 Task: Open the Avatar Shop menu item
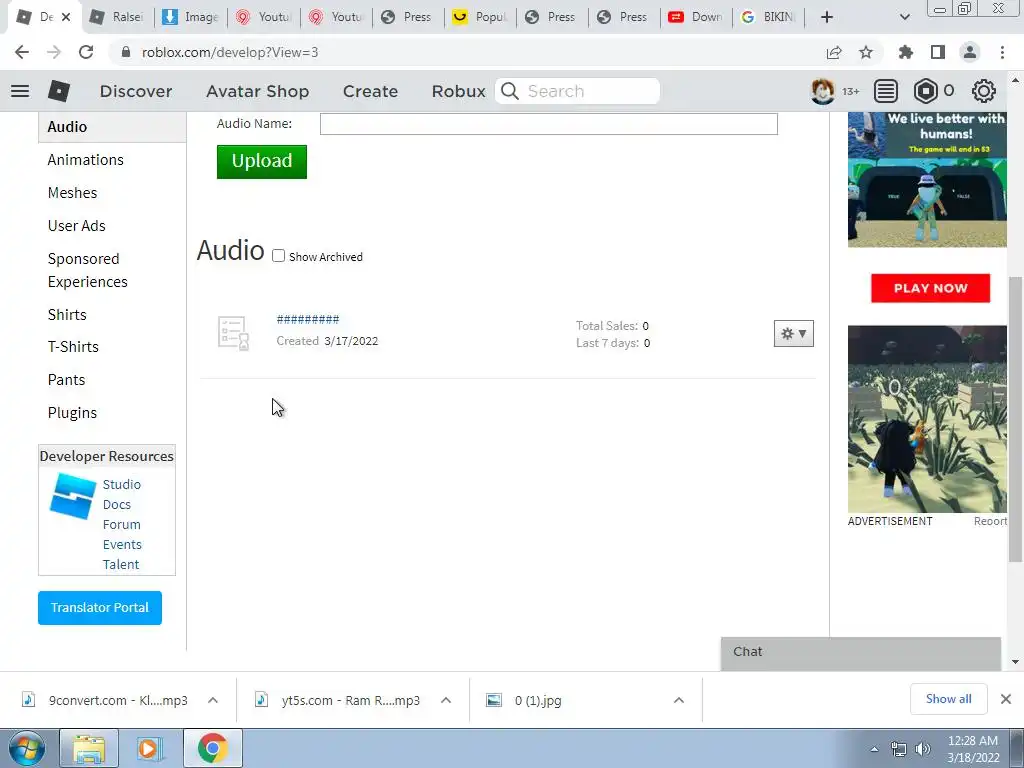click(257, 91)
